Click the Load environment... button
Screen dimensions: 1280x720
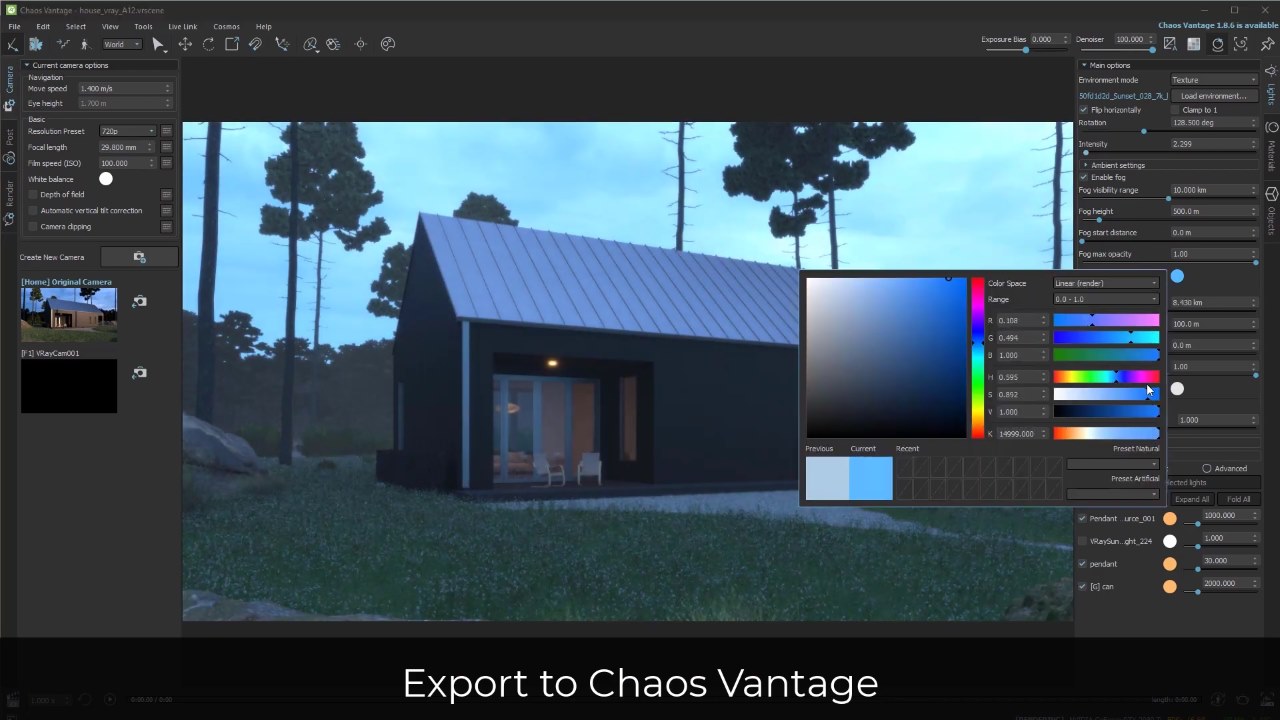[1213, 96]
